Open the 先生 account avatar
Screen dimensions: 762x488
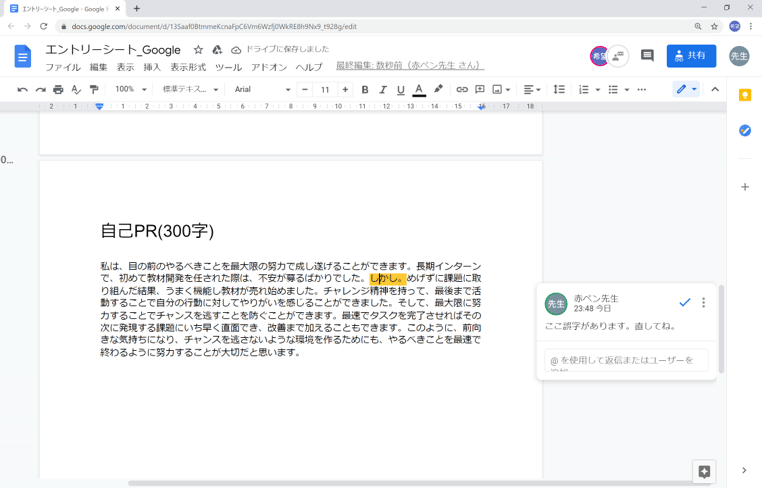[739, 56]
